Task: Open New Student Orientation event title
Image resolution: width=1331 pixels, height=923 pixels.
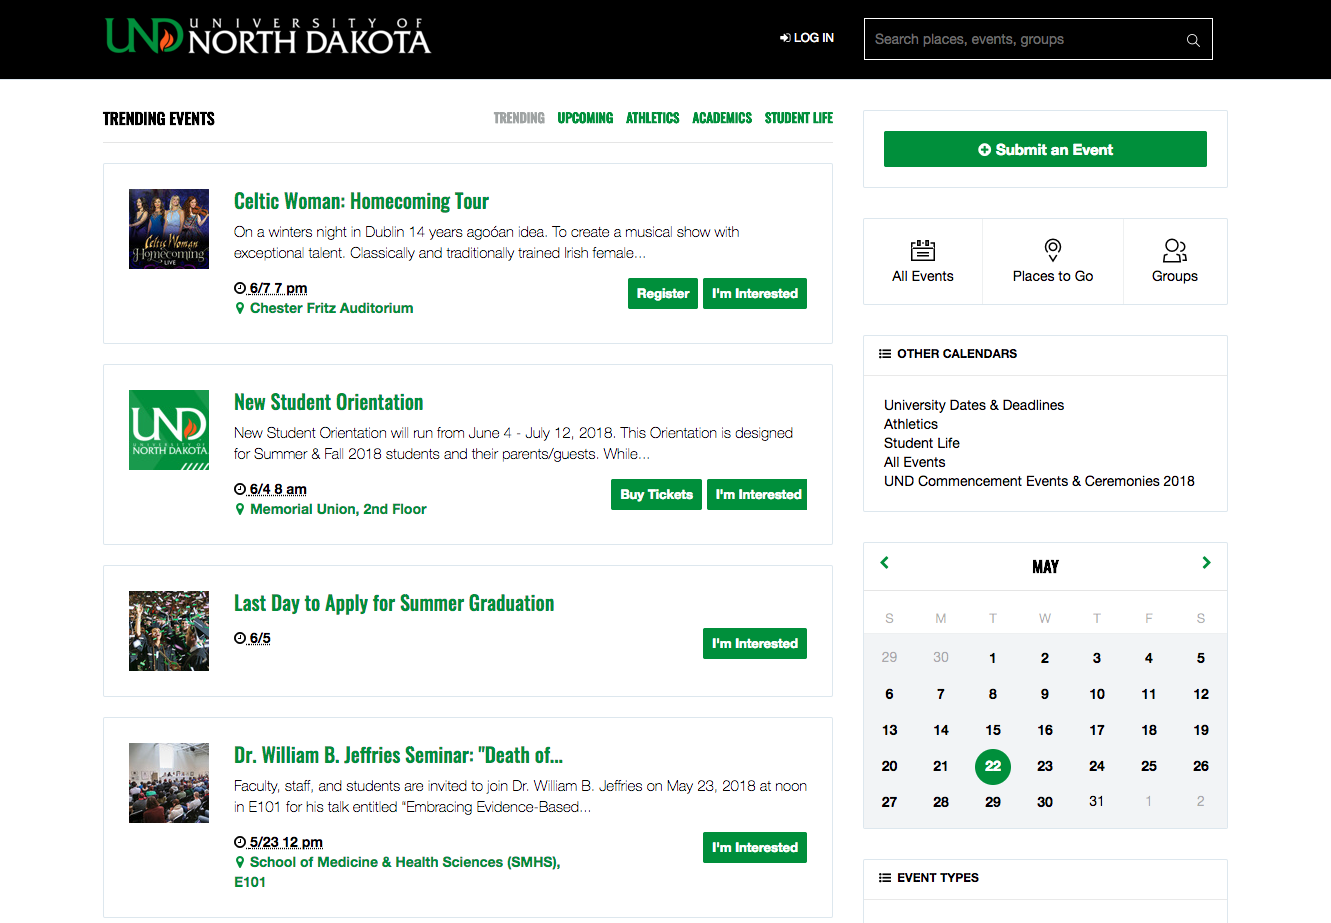Action: click(x=328, y=402)
